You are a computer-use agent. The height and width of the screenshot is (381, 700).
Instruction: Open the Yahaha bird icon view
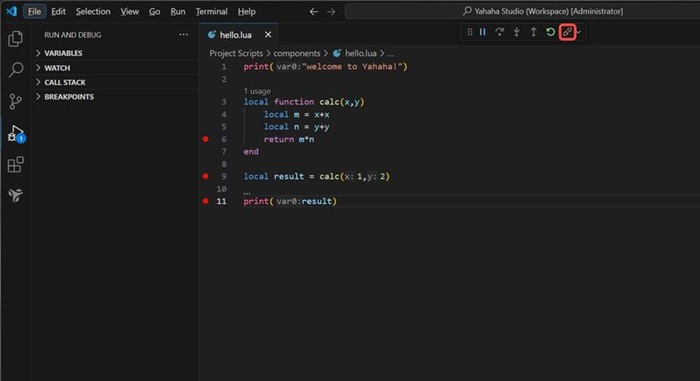point(15,195)
